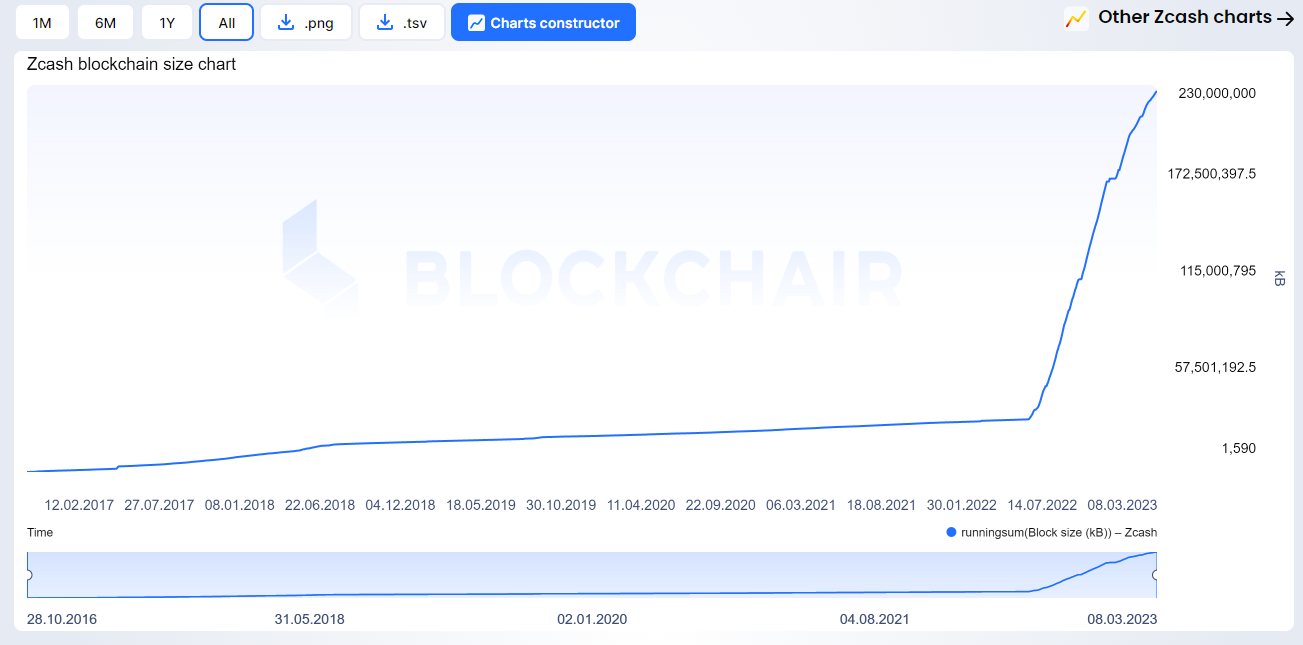Viewport: 1303px width, 645px height.
Task: Click the 22.09.2020 x-axis date
Action: pos(721,505)
